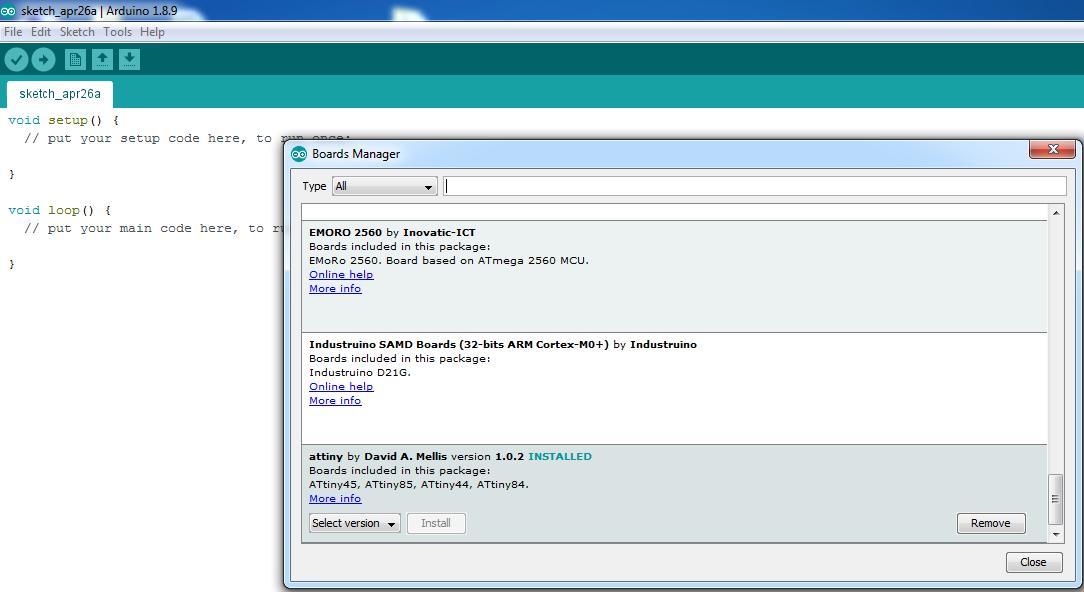Viewport: 1084px width, 592px height.
Task: Open the Select version dropdown
Action: tap(354, 524)
